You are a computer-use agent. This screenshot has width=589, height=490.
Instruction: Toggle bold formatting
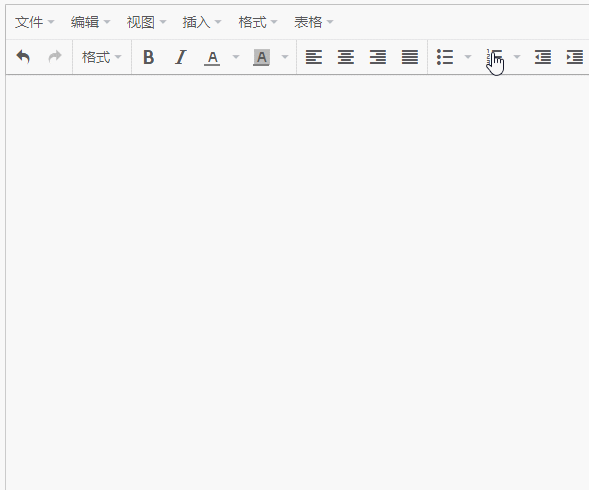point(149,57)
